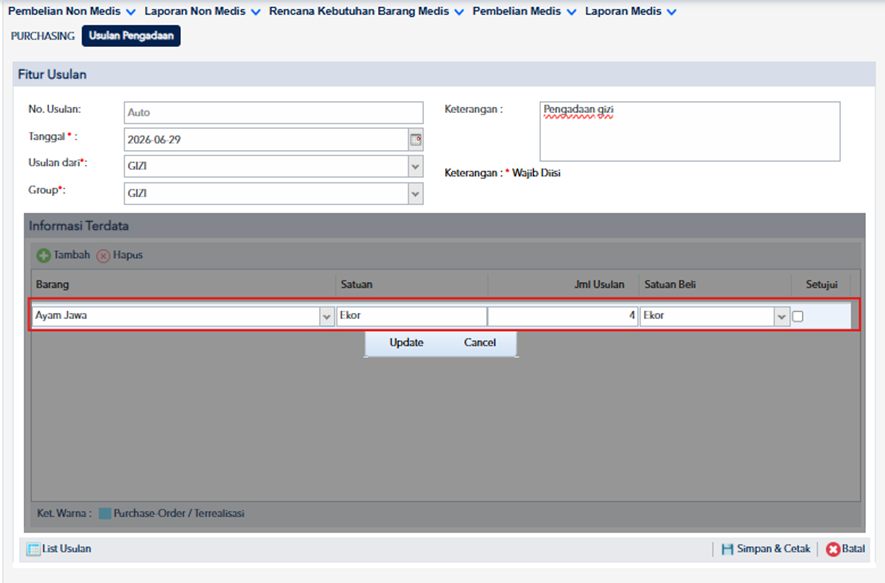
Task: Open the Laporan Medis menu
Action: click(630, 11)
